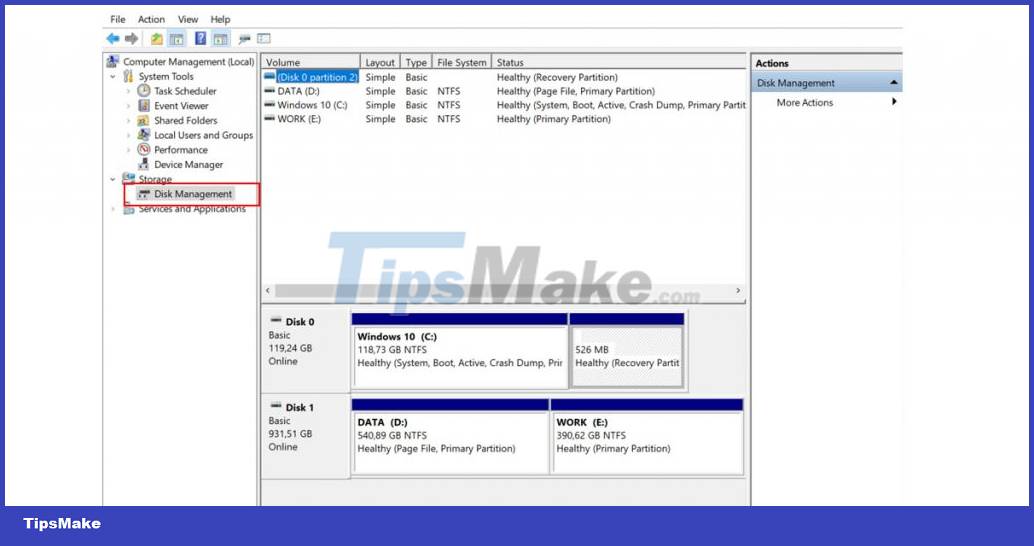Click the Local Users and Groups icon

coord(143,135)
